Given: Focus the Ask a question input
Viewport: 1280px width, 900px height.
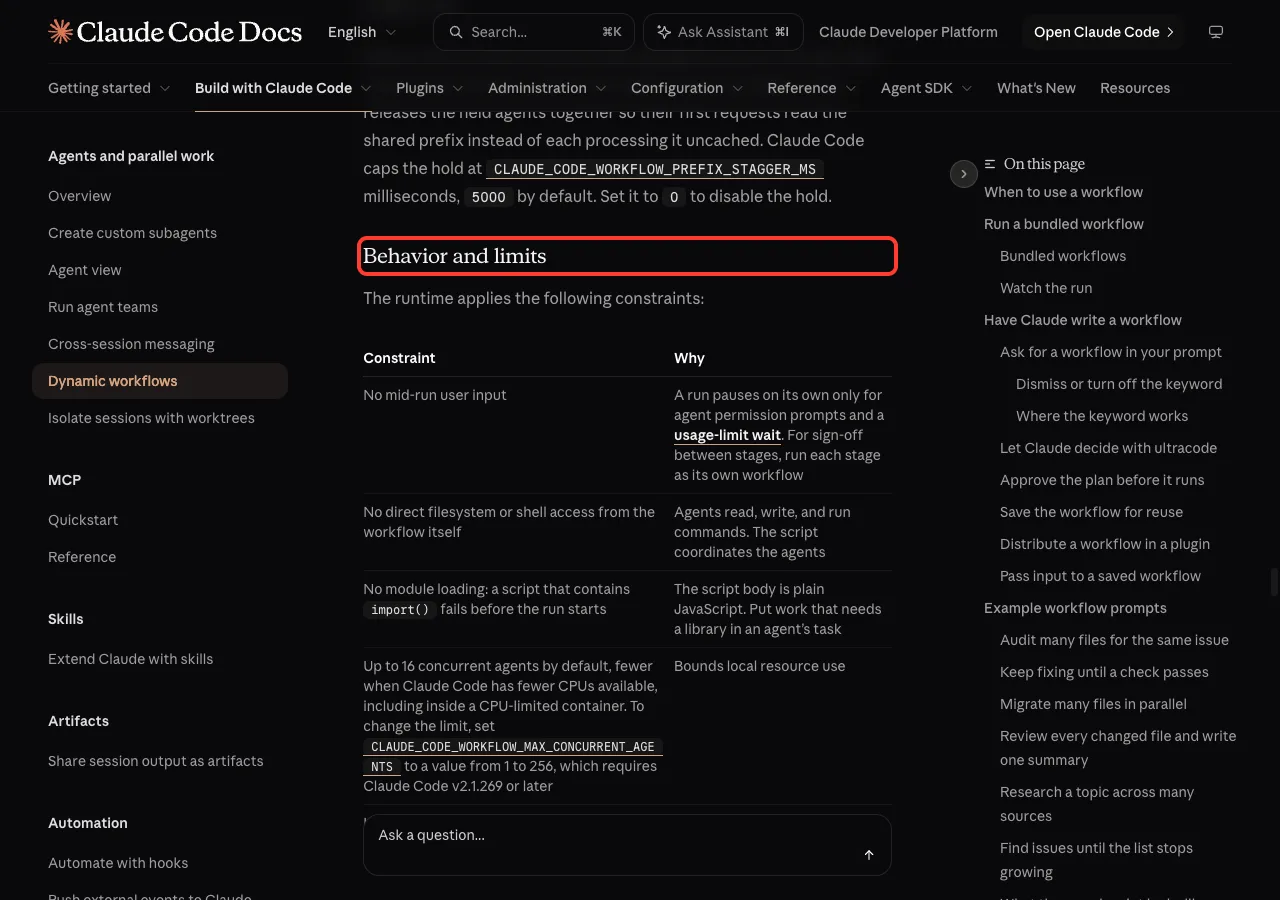Looking at the screenshot, I should [x=627, y=845].
